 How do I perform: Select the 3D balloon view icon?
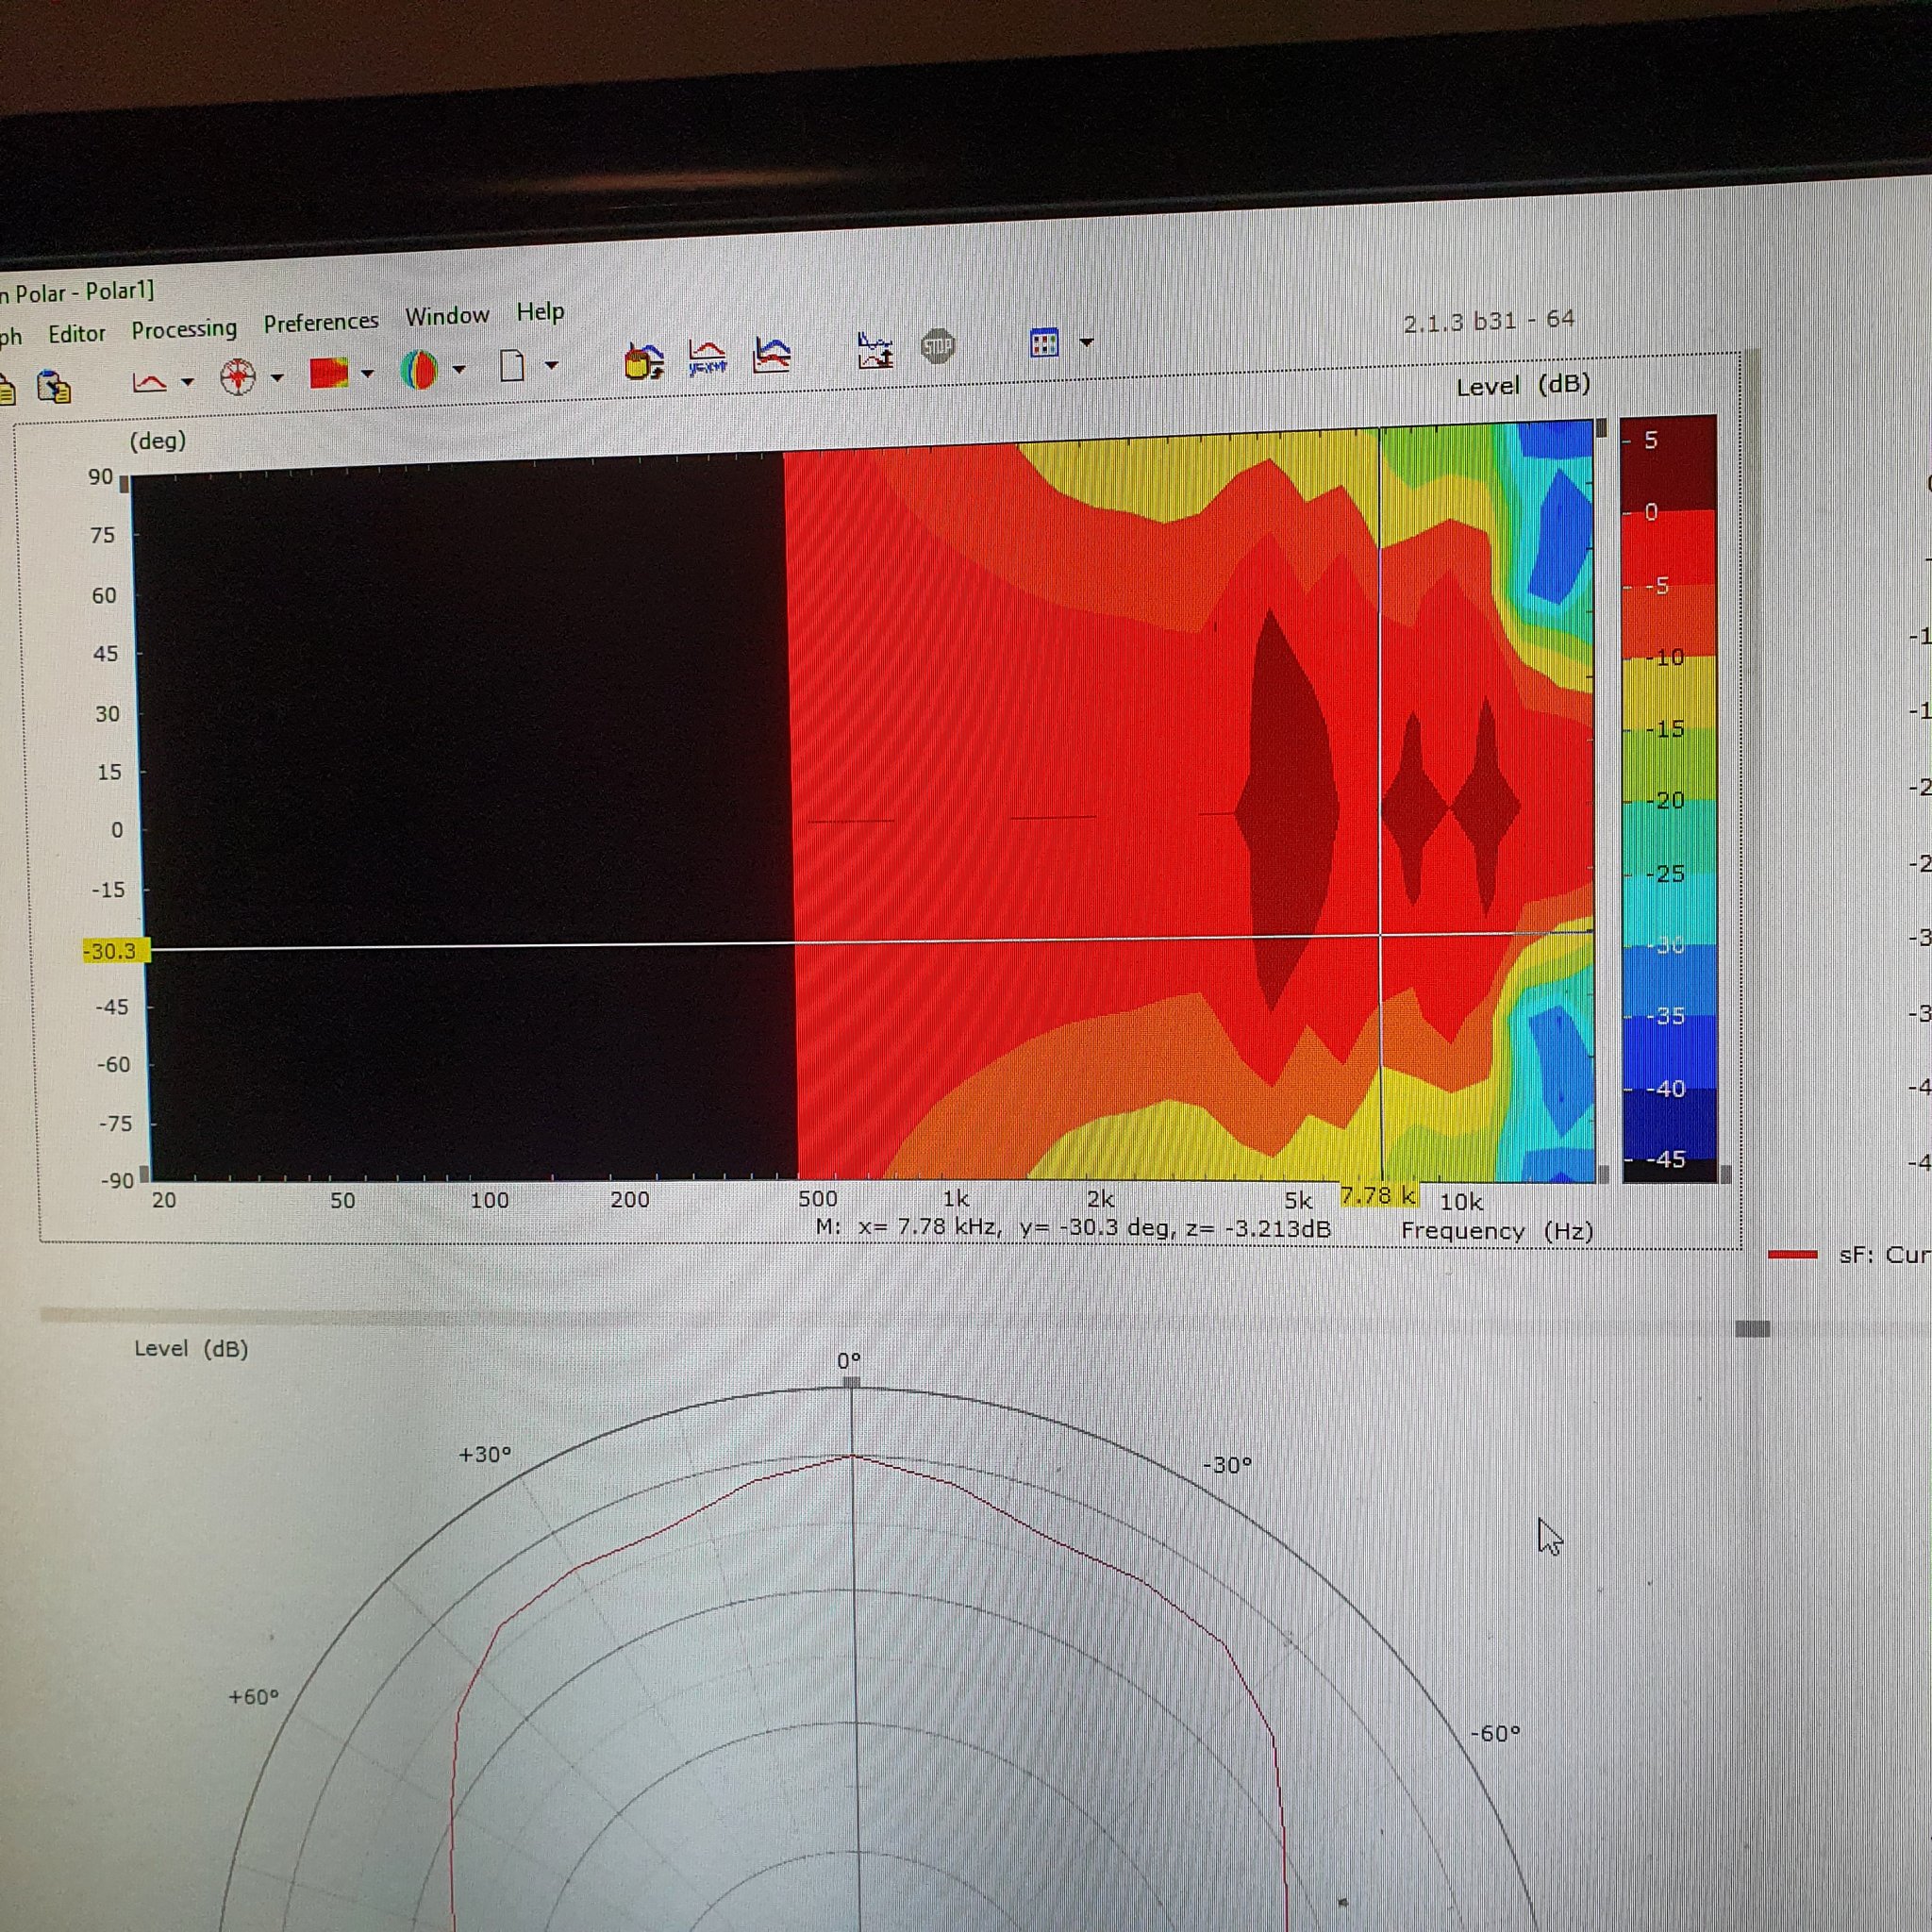click(x=419, y=370)
